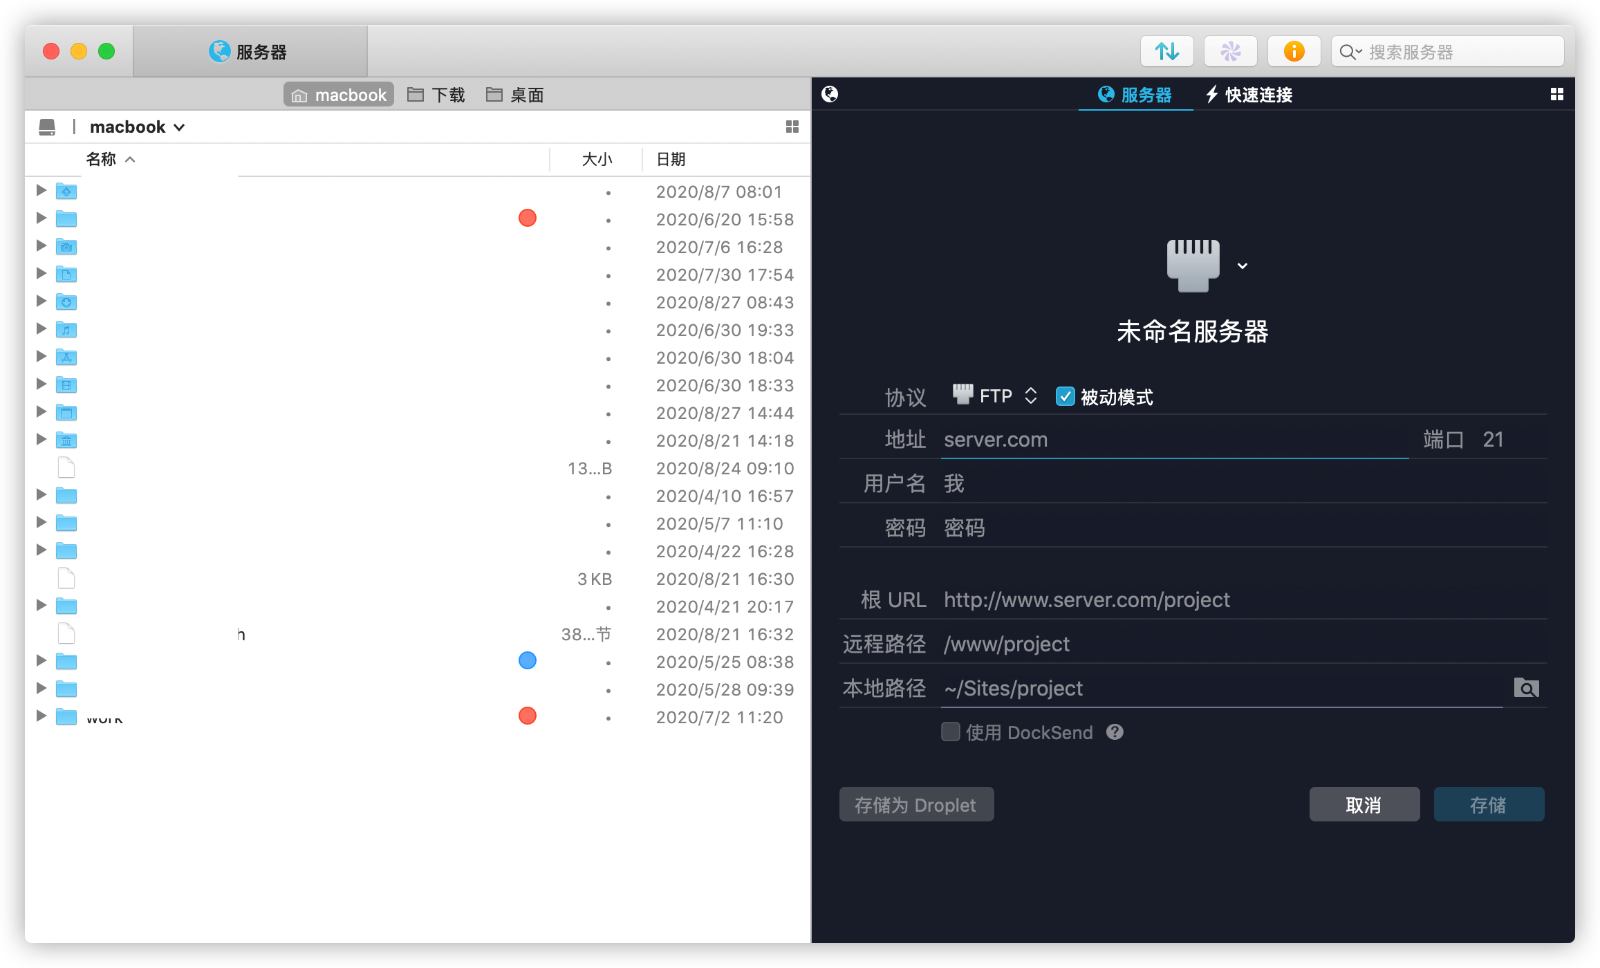Expand the folder dated 2020/6/20 15:58
This screenshot has height=968, width=1600.
41,218
